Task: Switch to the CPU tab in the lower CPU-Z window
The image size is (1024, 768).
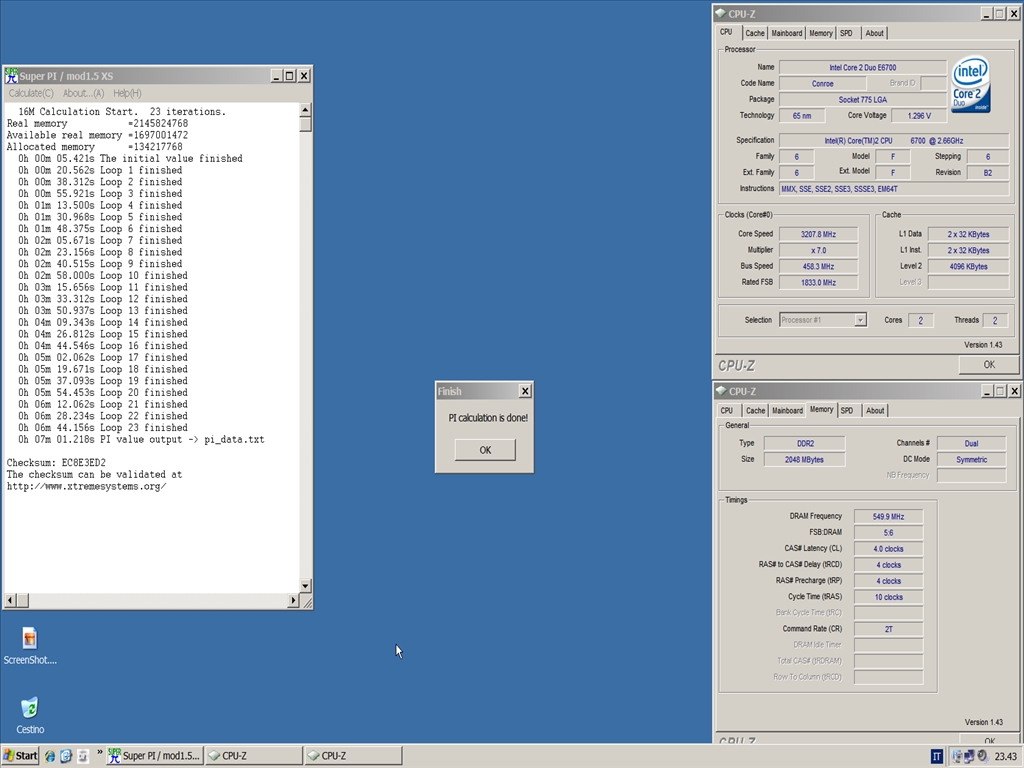Action: (x=727, y=411)
